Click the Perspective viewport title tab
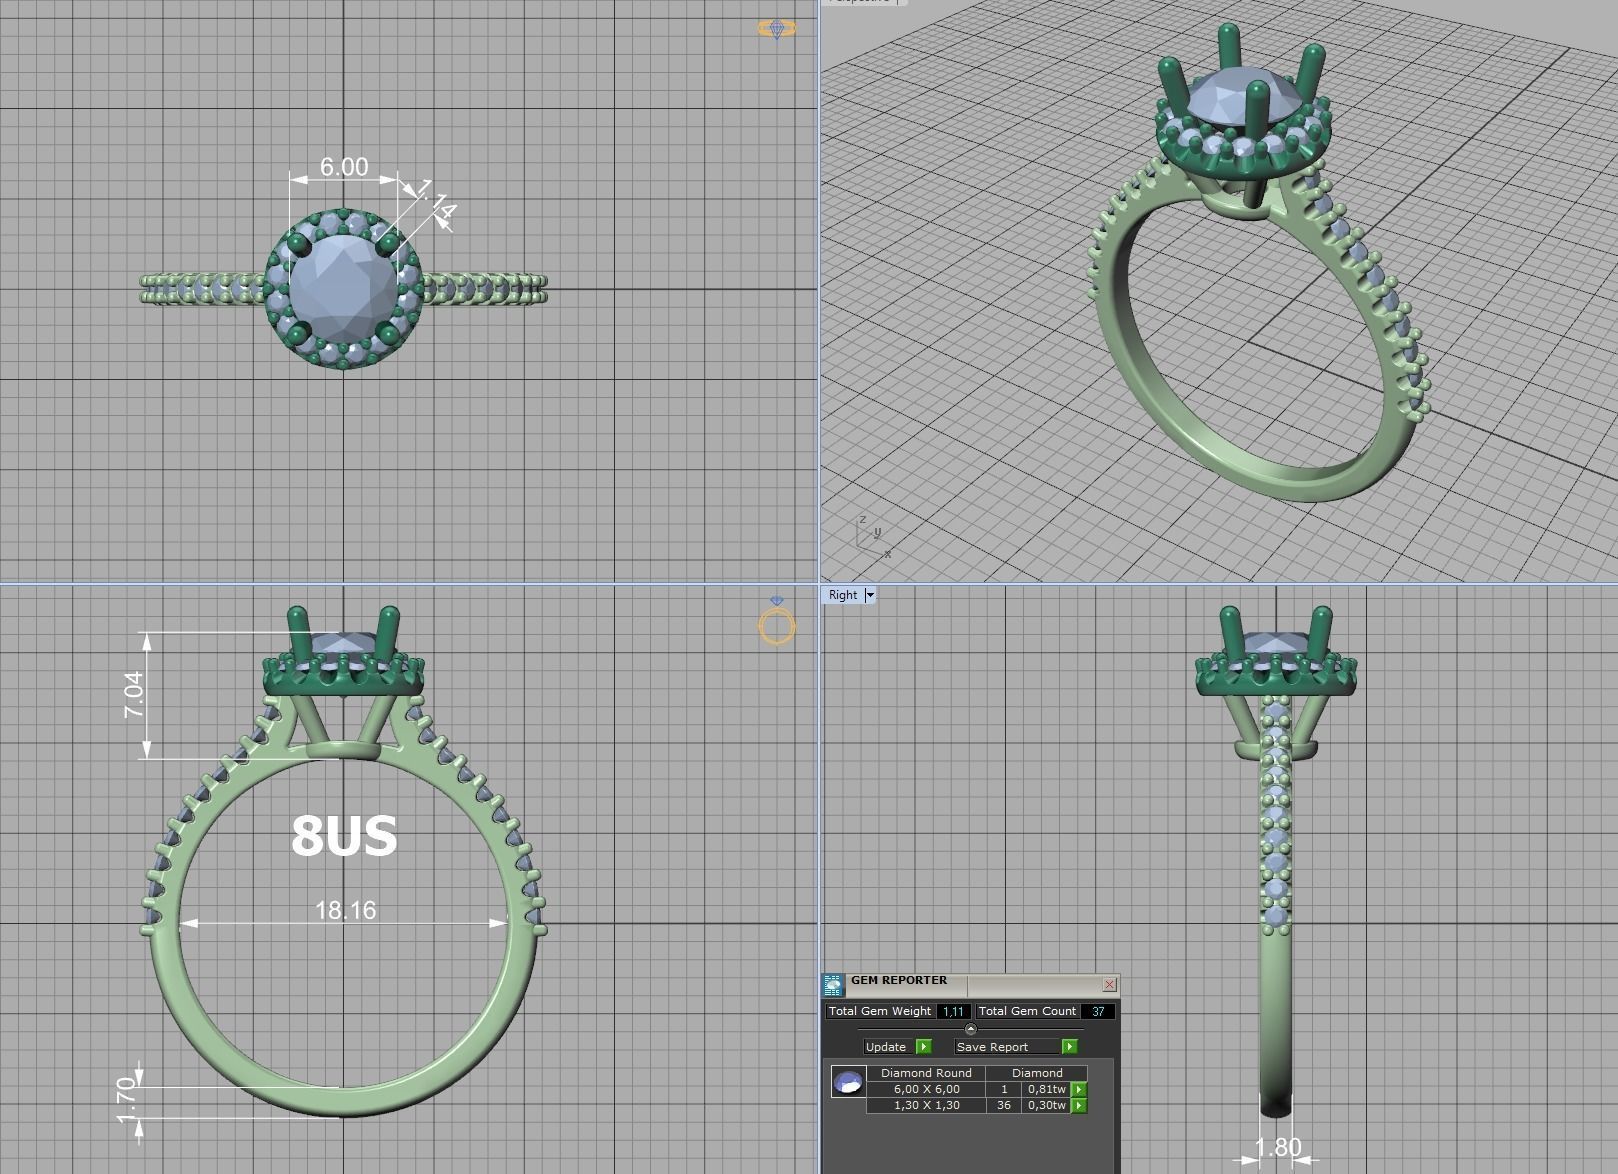The height and width of the screenshot is (1174, 1618). (x=864, y=2)
